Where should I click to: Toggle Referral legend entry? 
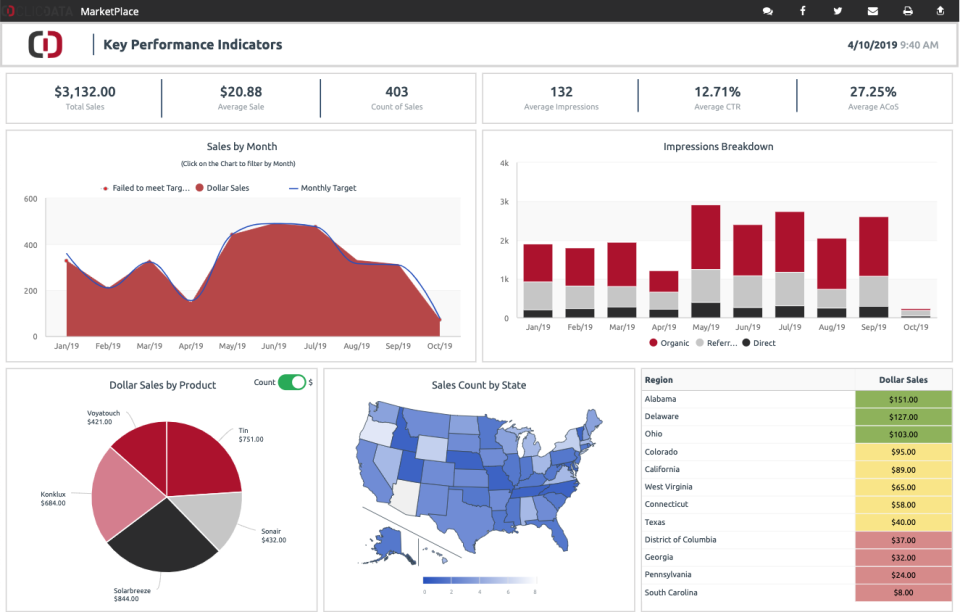point(717,343)
